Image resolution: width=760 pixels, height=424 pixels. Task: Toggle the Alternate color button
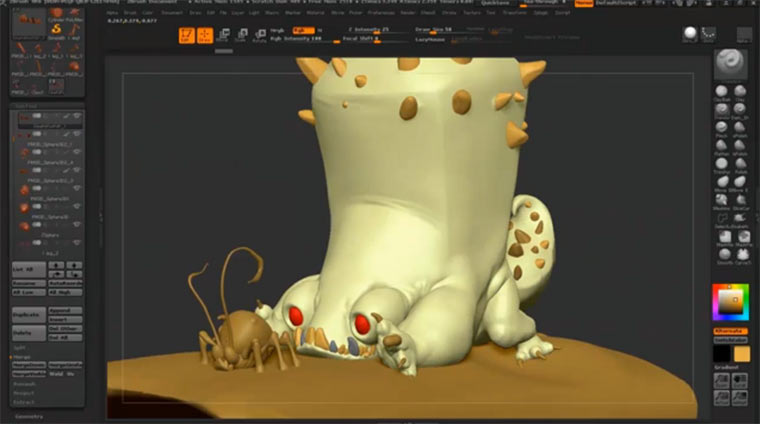click(730, 331)
